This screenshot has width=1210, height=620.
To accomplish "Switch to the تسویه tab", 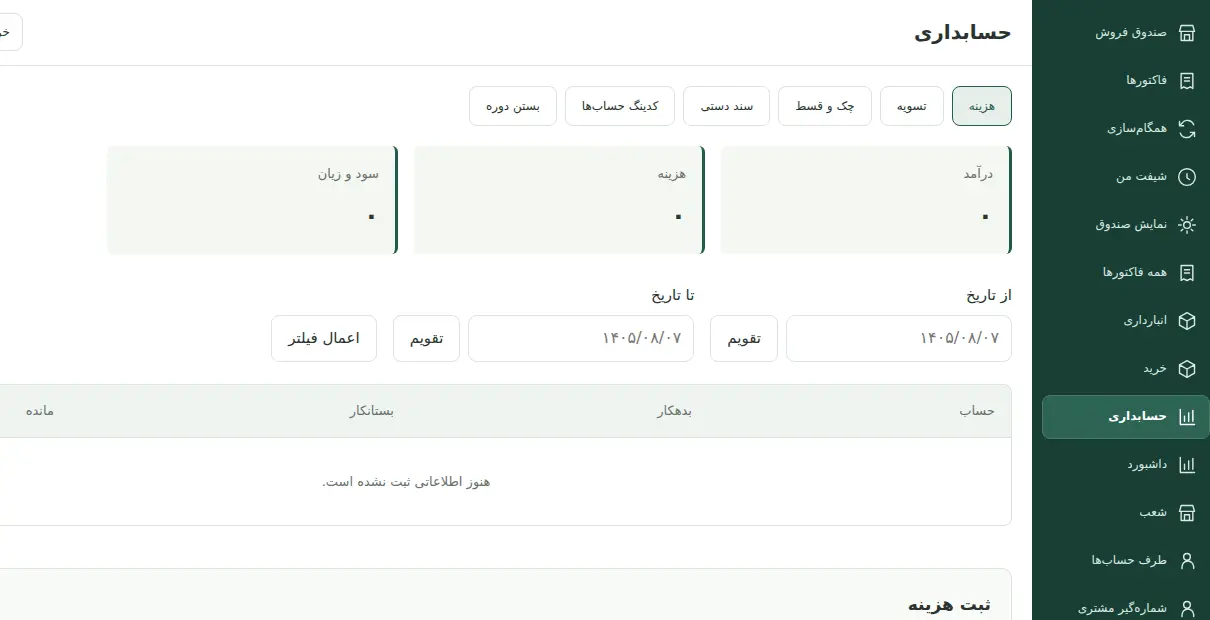I will tap(912, 106).
